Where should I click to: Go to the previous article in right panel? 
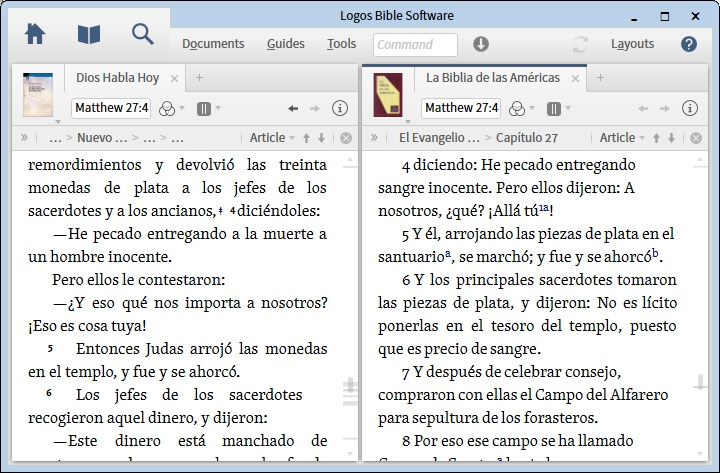656,138
